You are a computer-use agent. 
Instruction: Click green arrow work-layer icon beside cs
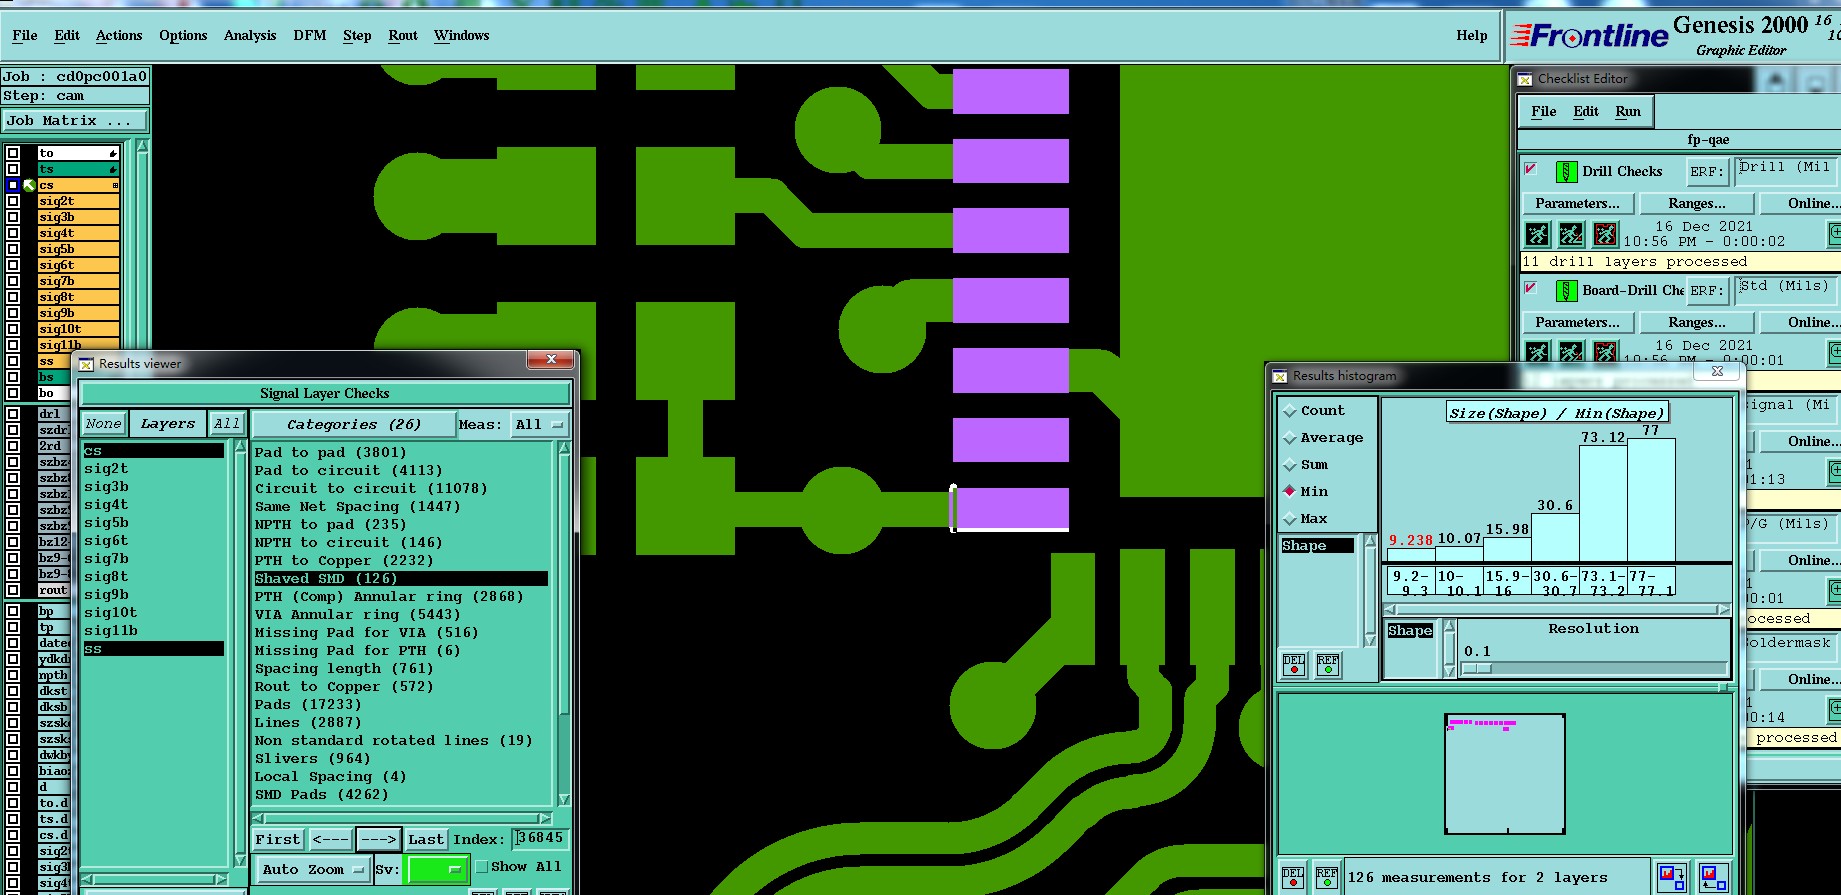[x=29, y=185]
